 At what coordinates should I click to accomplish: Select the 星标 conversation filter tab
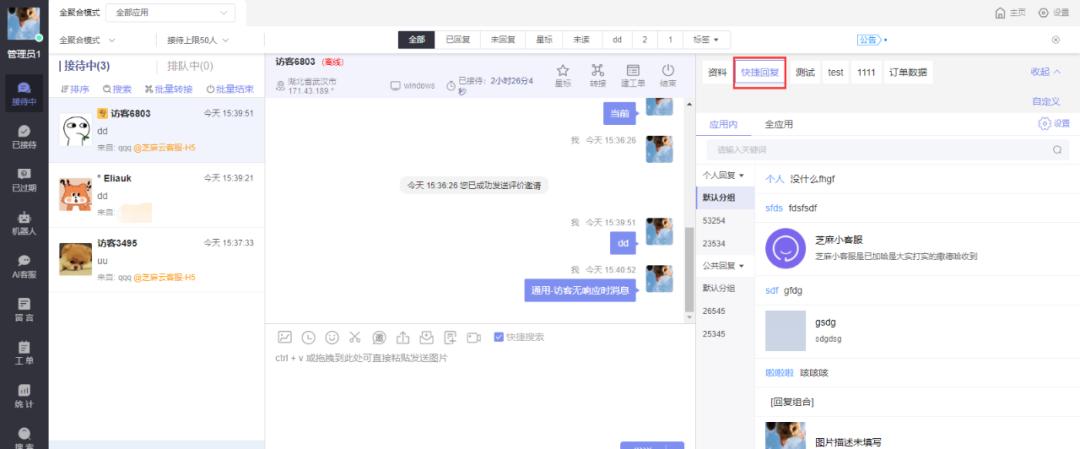[544, 40]
